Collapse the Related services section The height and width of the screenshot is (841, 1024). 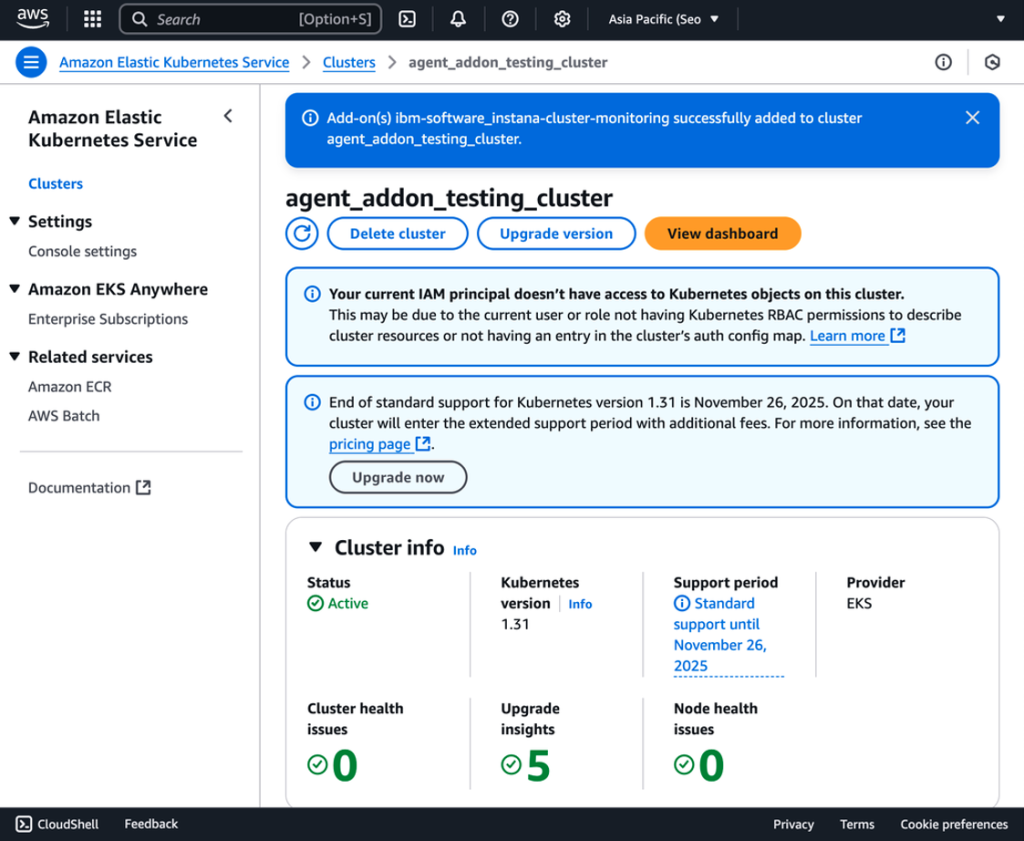pyautogui.click(x=14, y=357)
